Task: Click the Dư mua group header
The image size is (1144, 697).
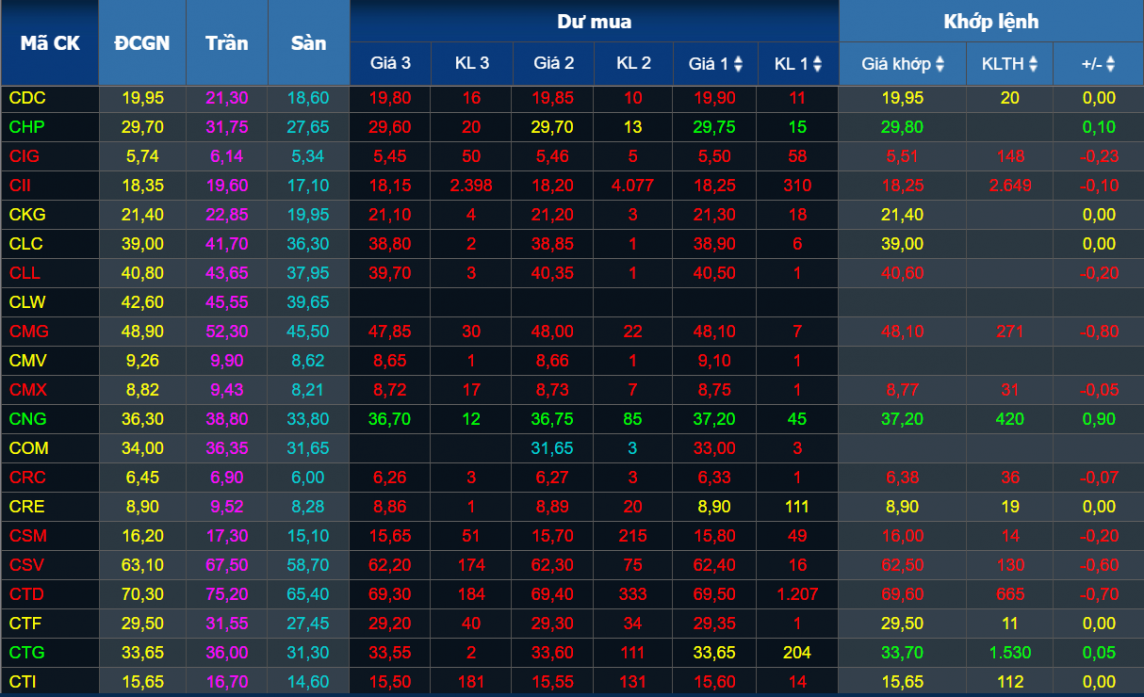Action: 594,21
